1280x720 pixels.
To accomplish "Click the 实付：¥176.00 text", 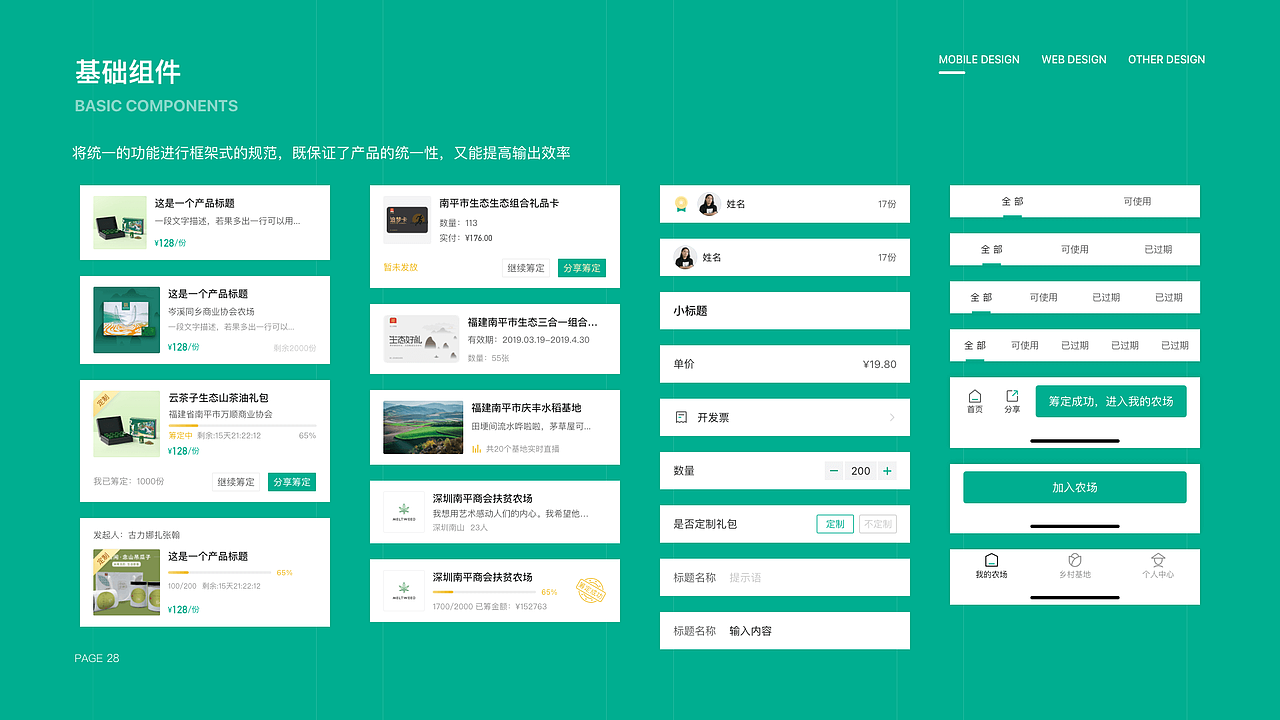I will pos(466,238).
